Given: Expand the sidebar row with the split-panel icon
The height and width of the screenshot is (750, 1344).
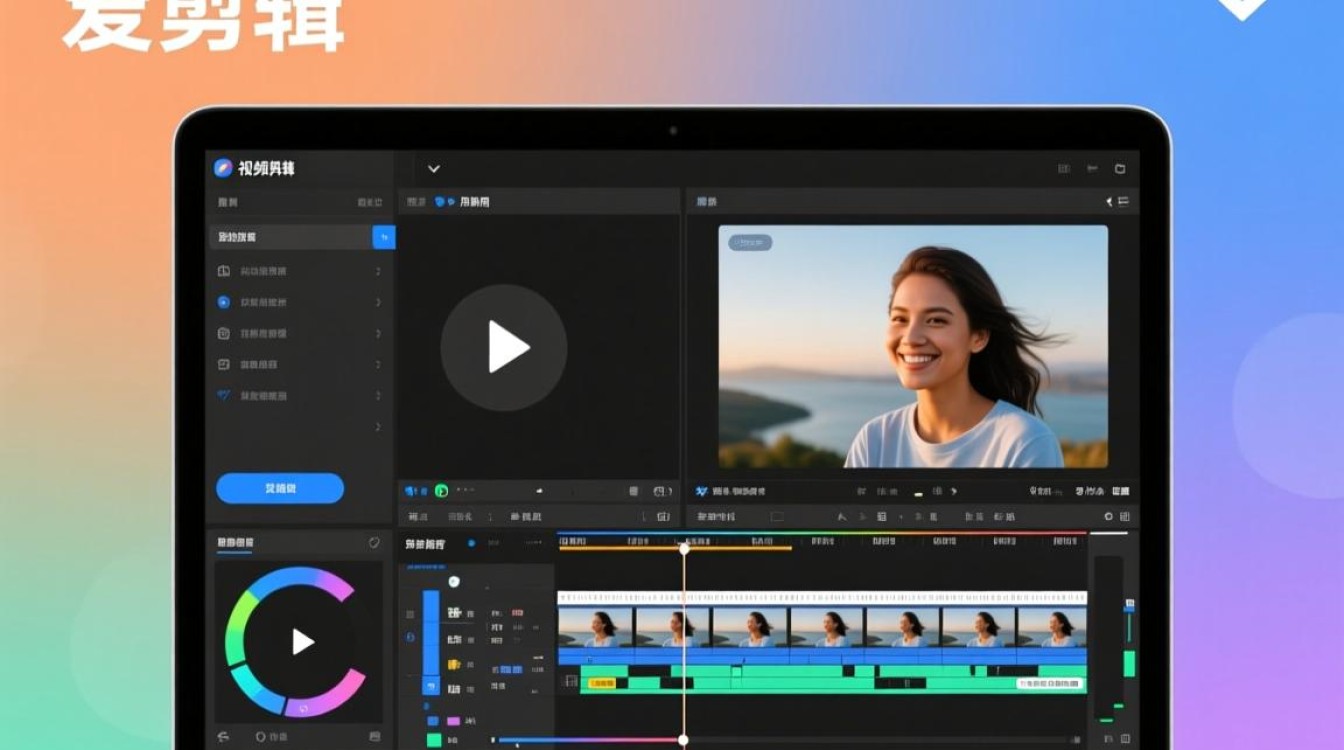Looking at the screenshot, I should point(378,271).
